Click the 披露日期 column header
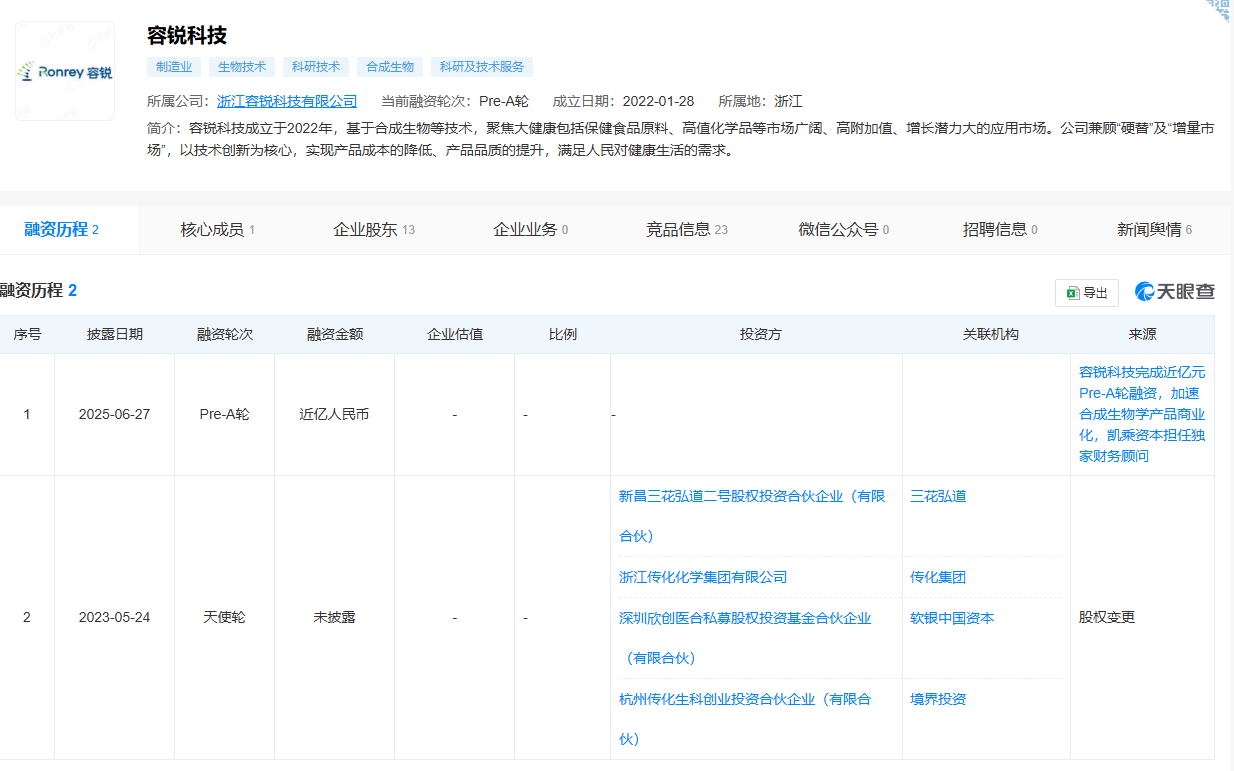 pos(114,335)
